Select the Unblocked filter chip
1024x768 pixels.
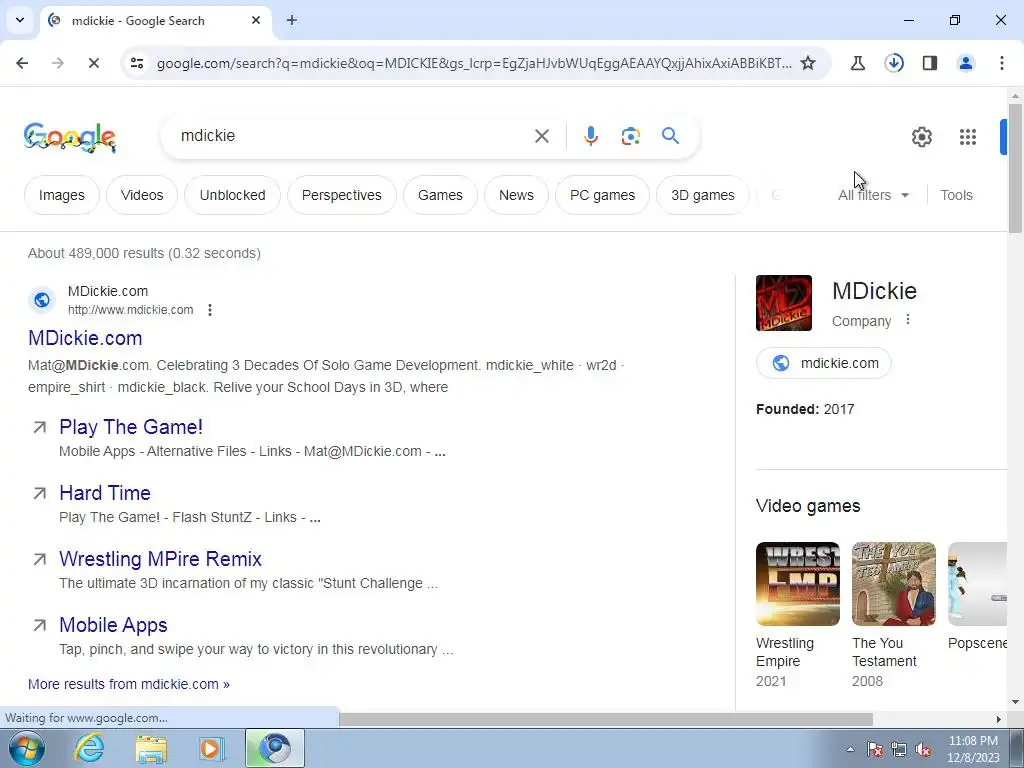[232, 195]
